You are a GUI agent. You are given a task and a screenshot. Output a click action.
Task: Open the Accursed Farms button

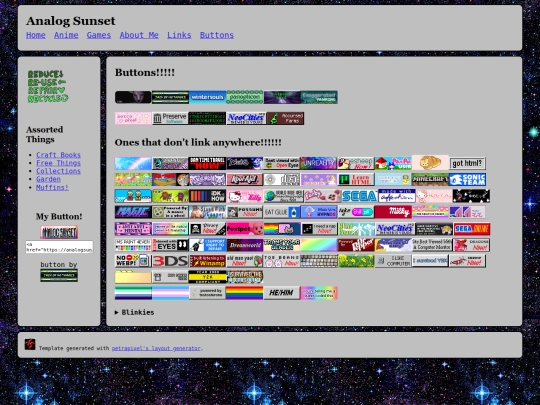click(285, 118)
